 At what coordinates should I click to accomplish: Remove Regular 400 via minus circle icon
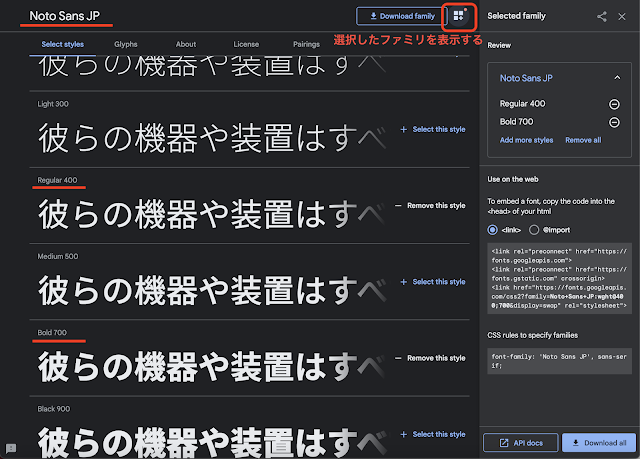coord(614,104)
